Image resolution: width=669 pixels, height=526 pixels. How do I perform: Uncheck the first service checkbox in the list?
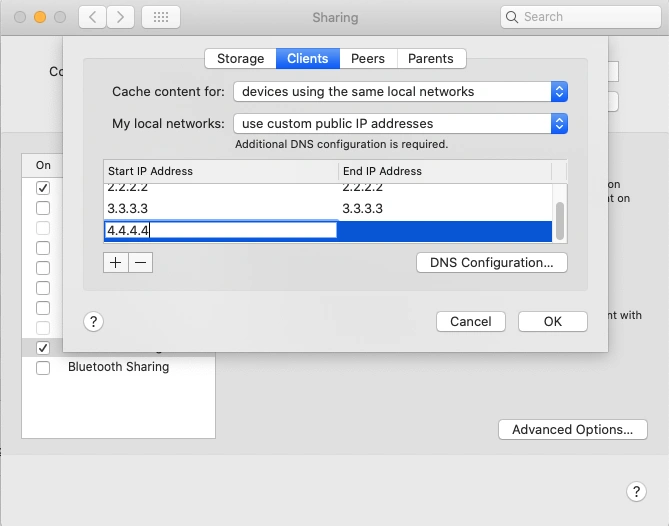(x=43, y=188)
